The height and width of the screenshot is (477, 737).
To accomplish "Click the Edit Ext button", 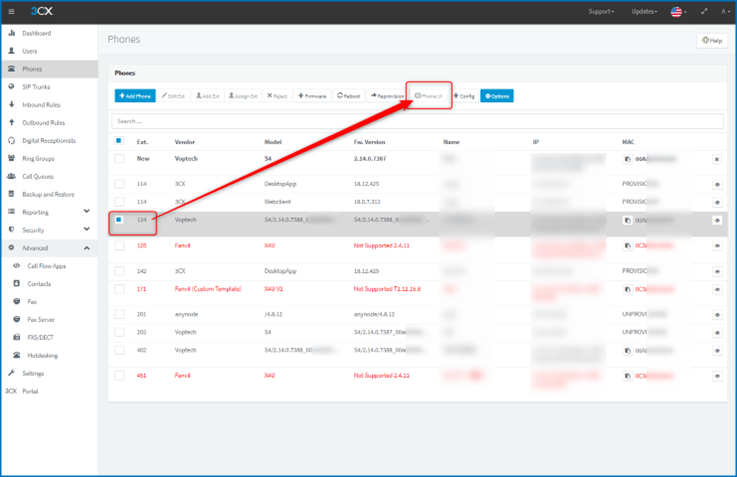I will coord(173,96).
